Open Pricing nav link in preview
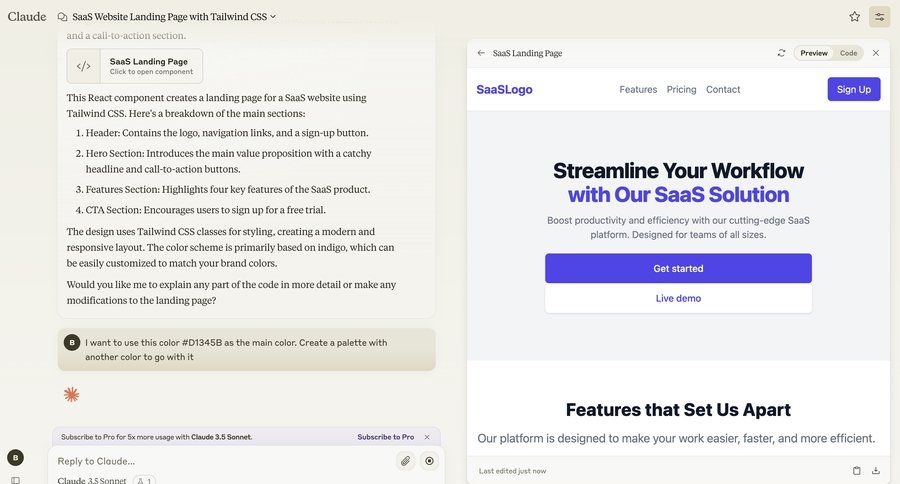 coord(681,90)
